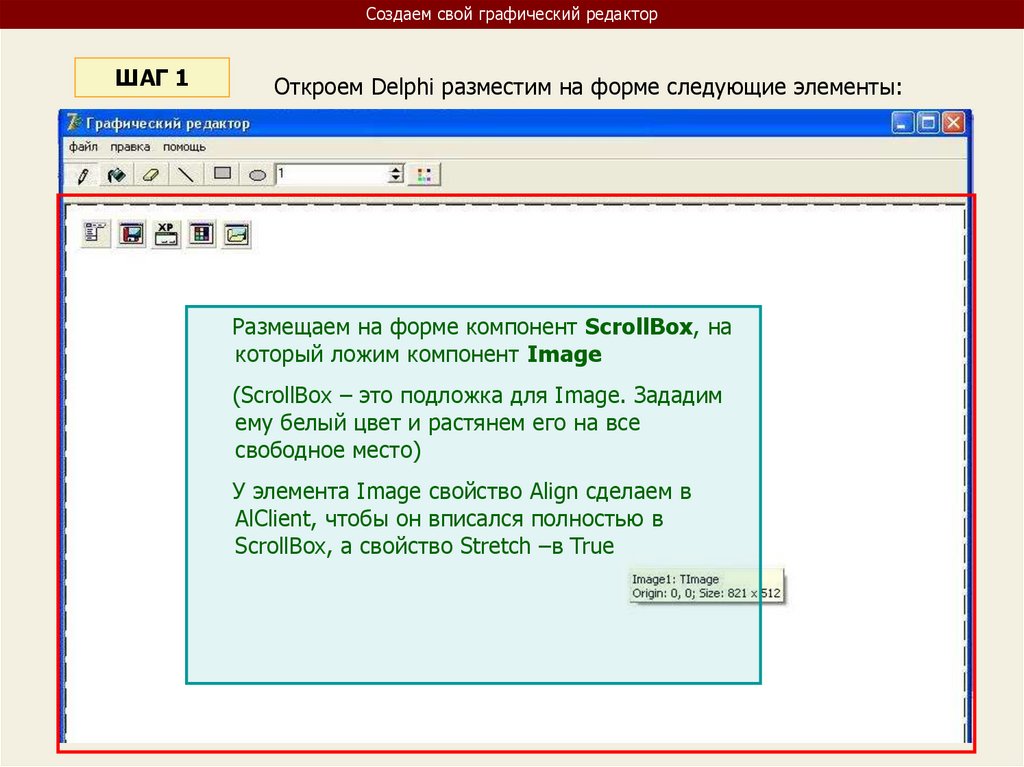Click the bold word Image in the instruction
The width and height of the screenshot is (1024, 767).
(x=564, y=354)
